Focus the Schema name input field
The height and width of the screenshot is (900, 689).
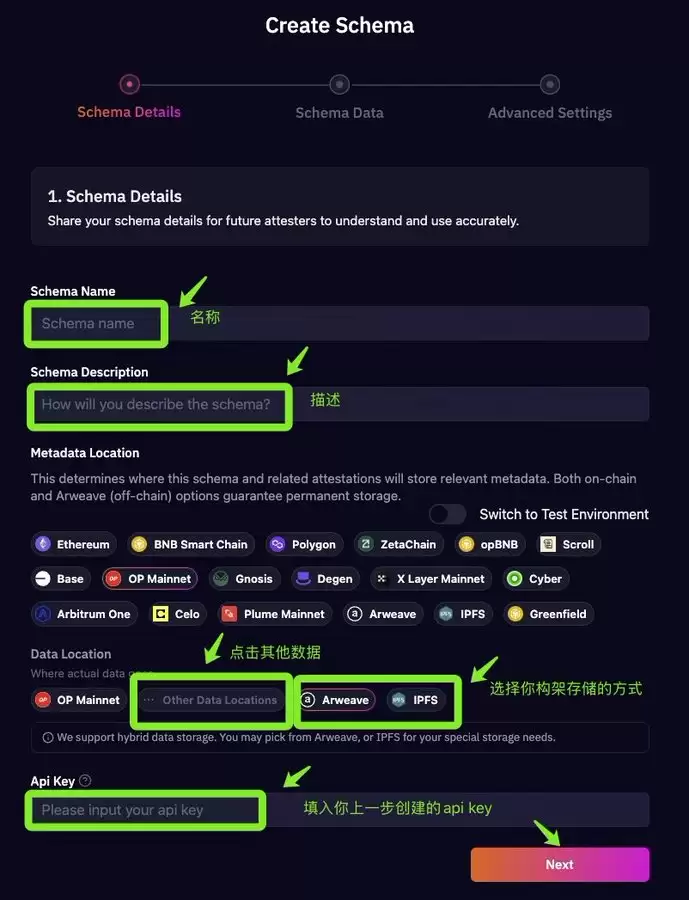click(x=340, y=324)
